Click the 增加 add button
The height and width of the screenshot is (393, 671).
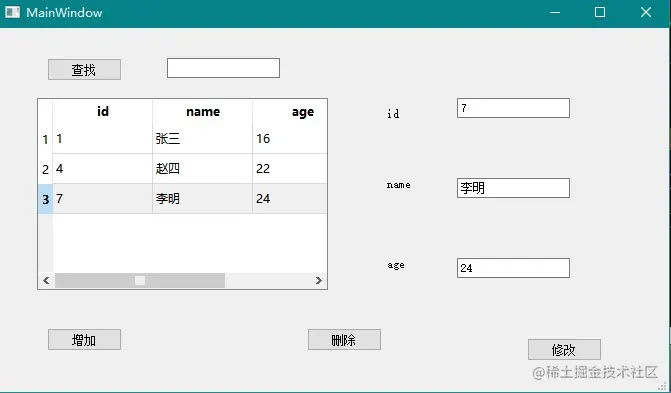pos(84,339)
